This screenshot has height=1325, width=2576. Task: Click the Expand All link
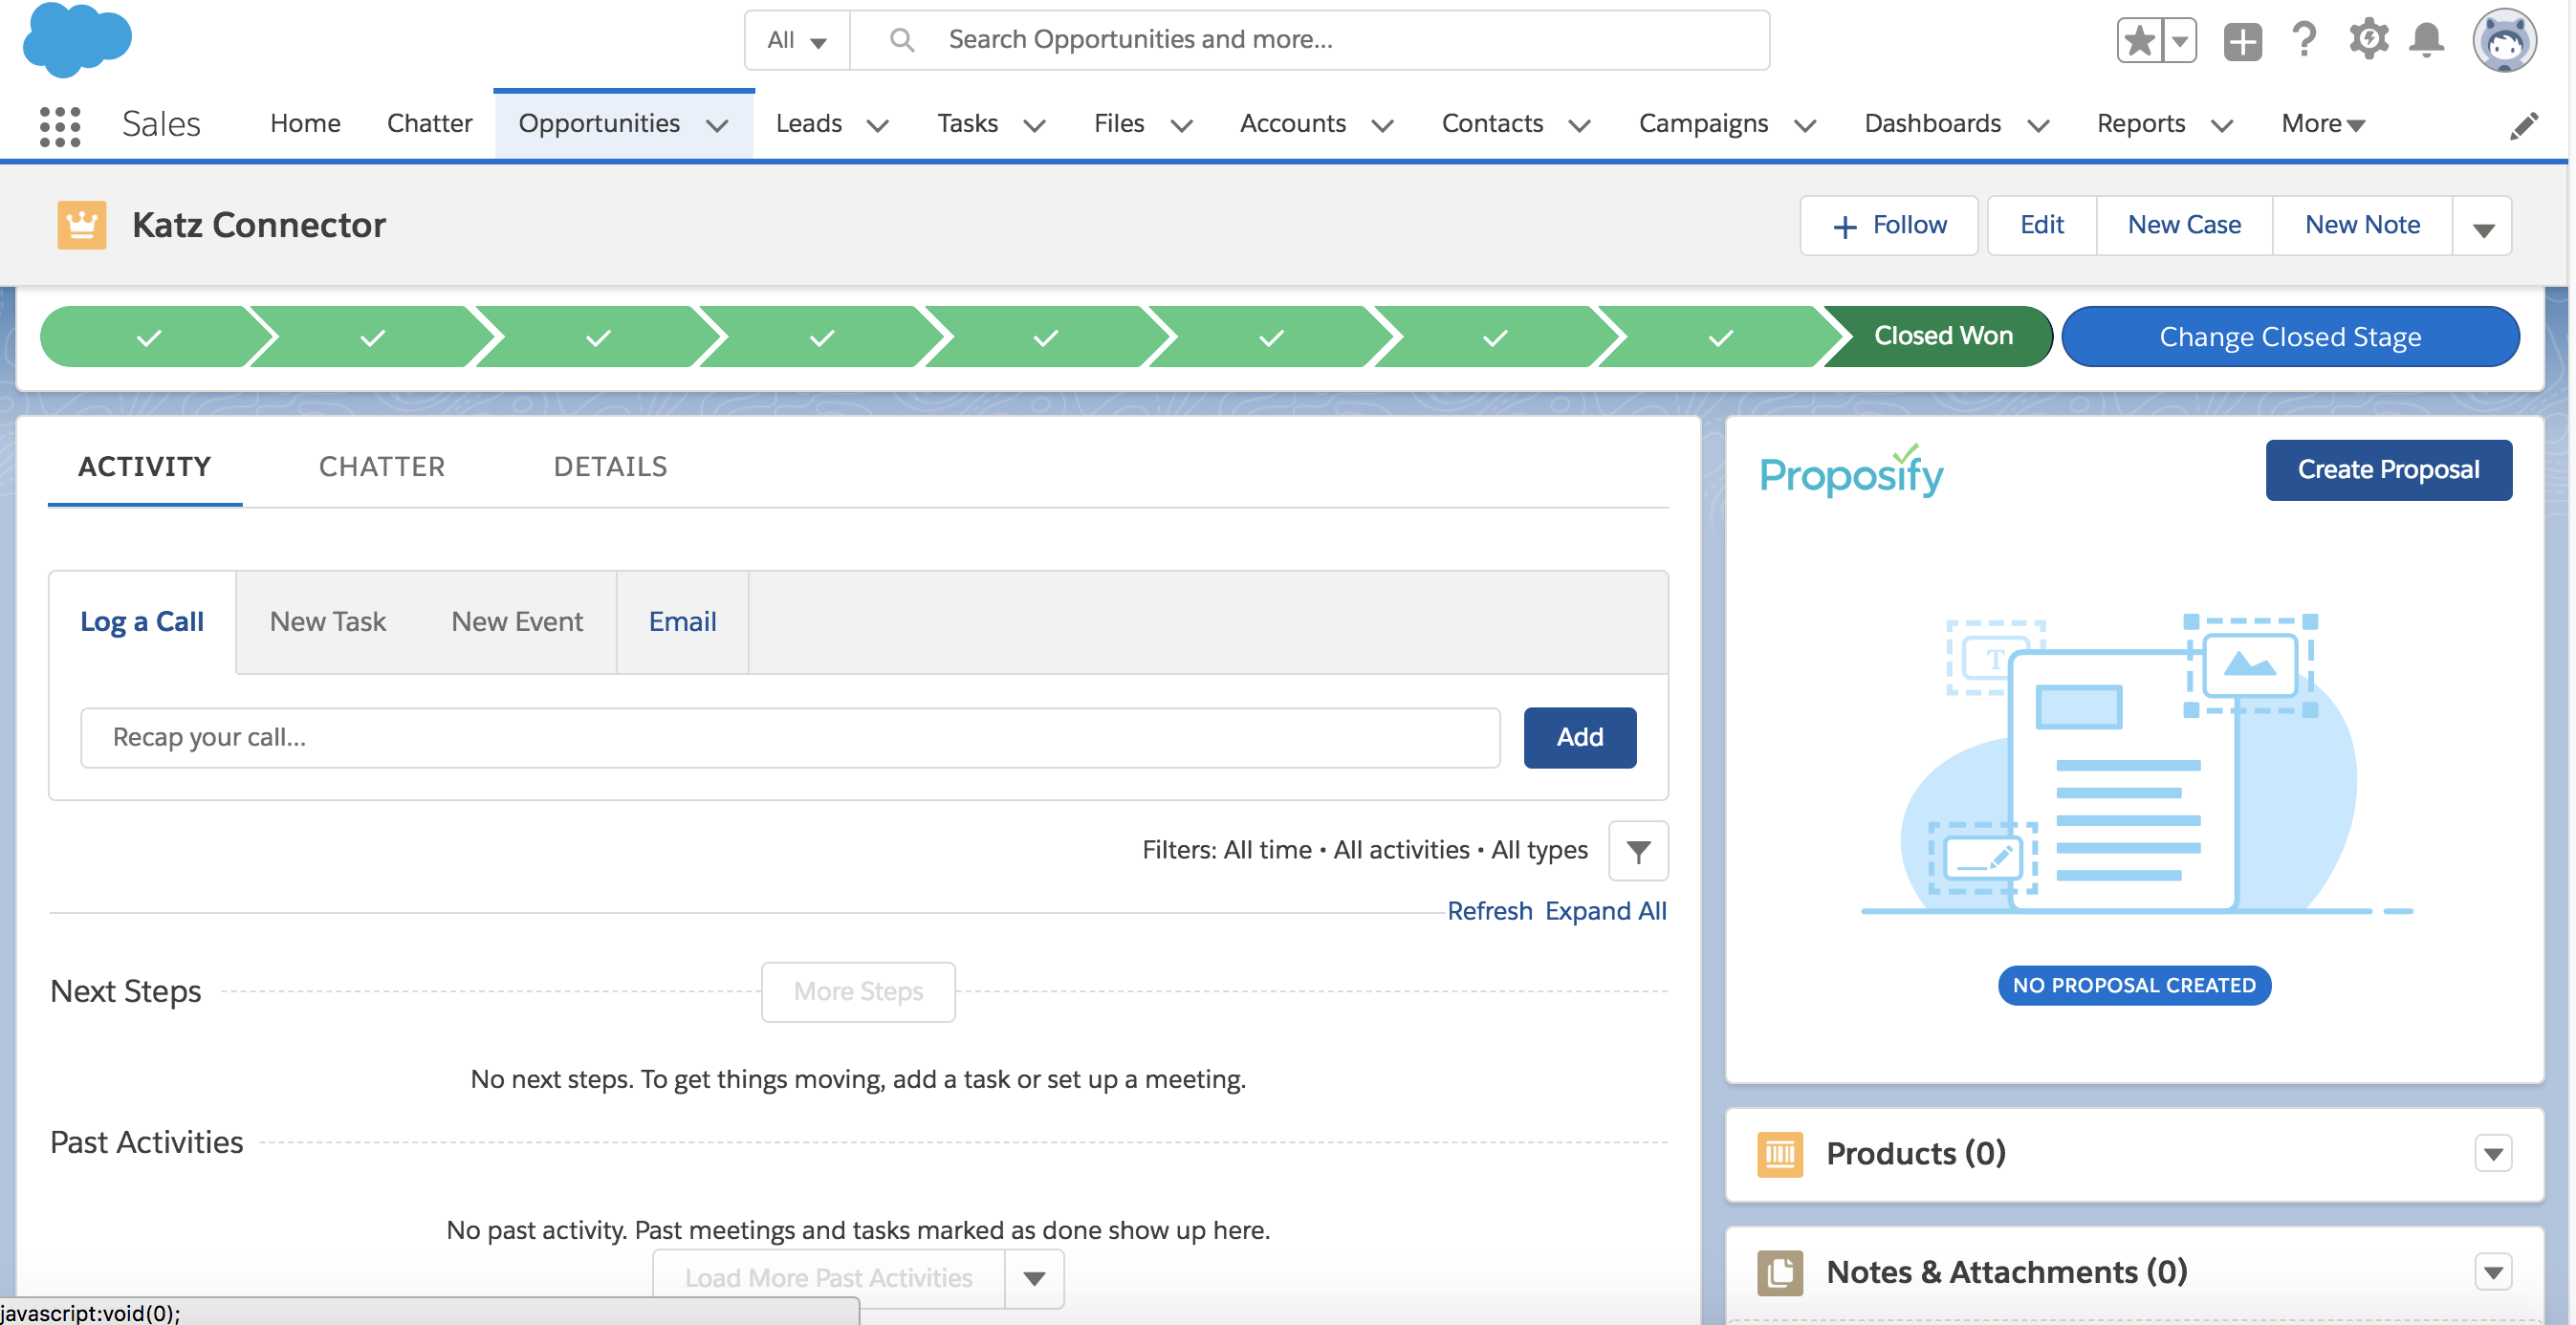click(x=1606, y=911)
